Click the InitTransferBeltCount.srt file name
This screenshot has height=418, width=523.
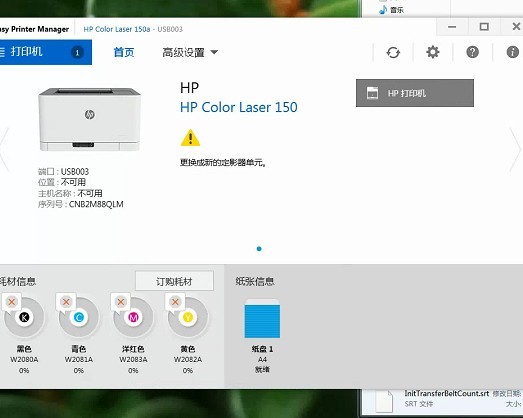click(447, 393)
